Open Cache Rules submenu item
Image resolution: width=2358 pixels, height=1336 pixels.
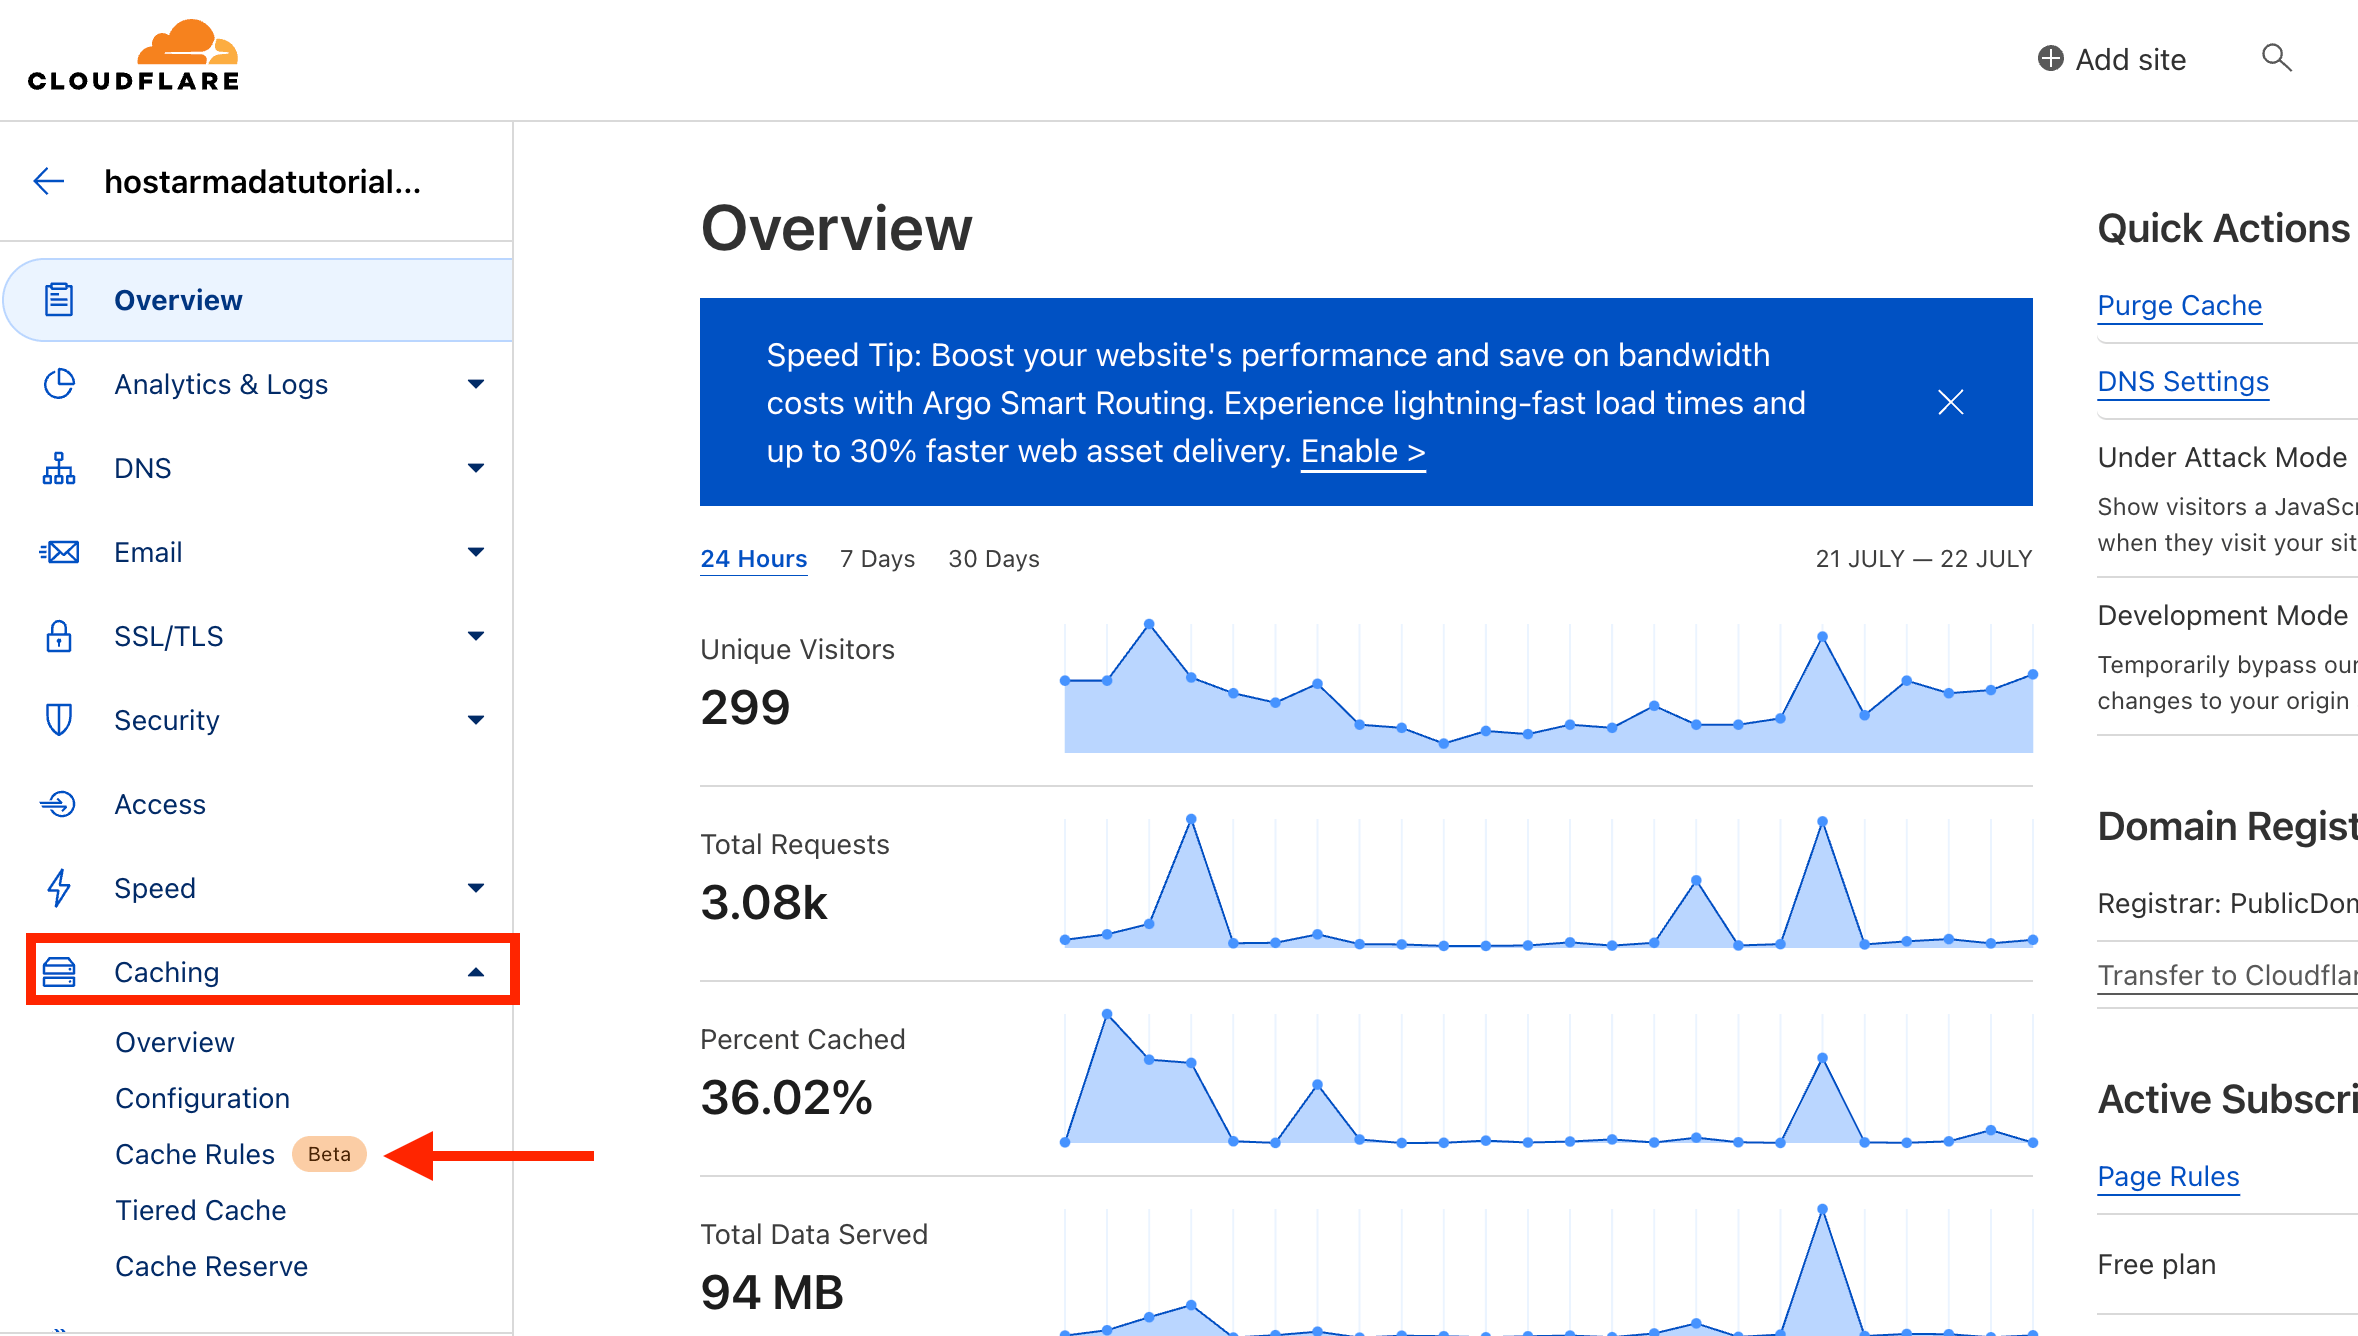(195, 1154)
